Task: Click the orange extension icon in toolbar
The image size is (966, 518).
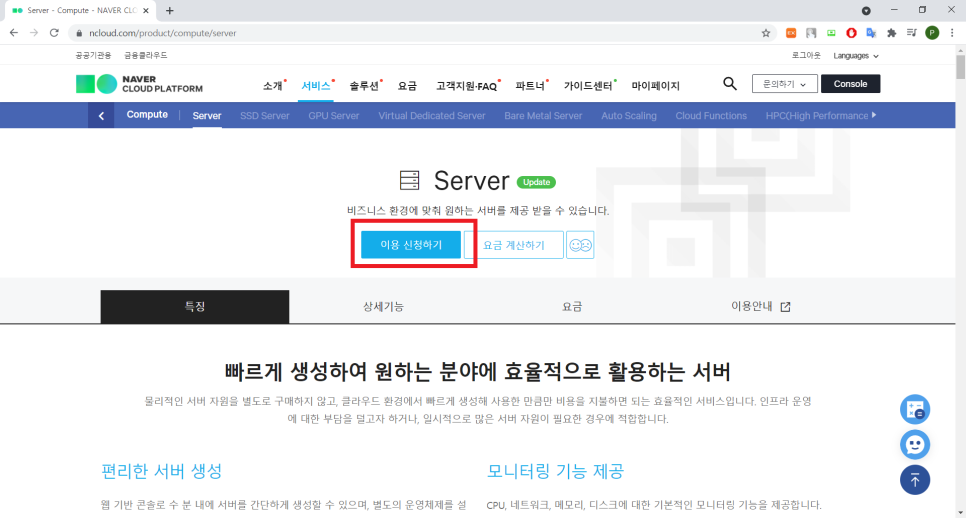Action: point(791,33)
